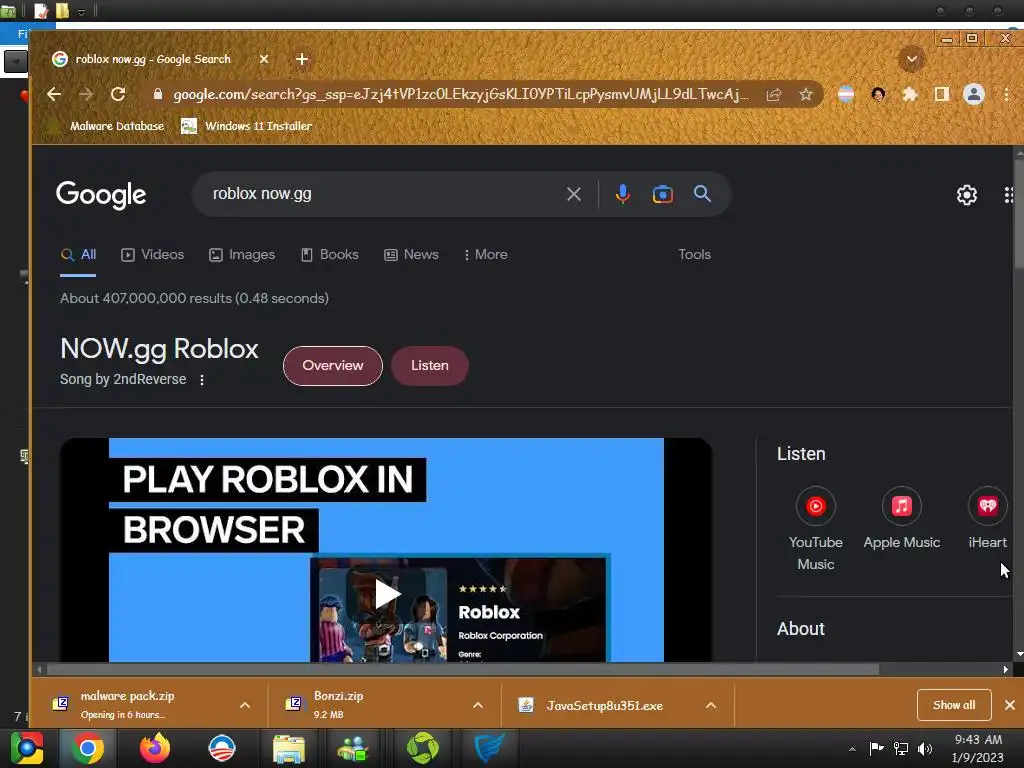Image resolution: width=1024 pixels, height=768 pixels.
Task: Click the address bar URL
Action: click(460, 95)
